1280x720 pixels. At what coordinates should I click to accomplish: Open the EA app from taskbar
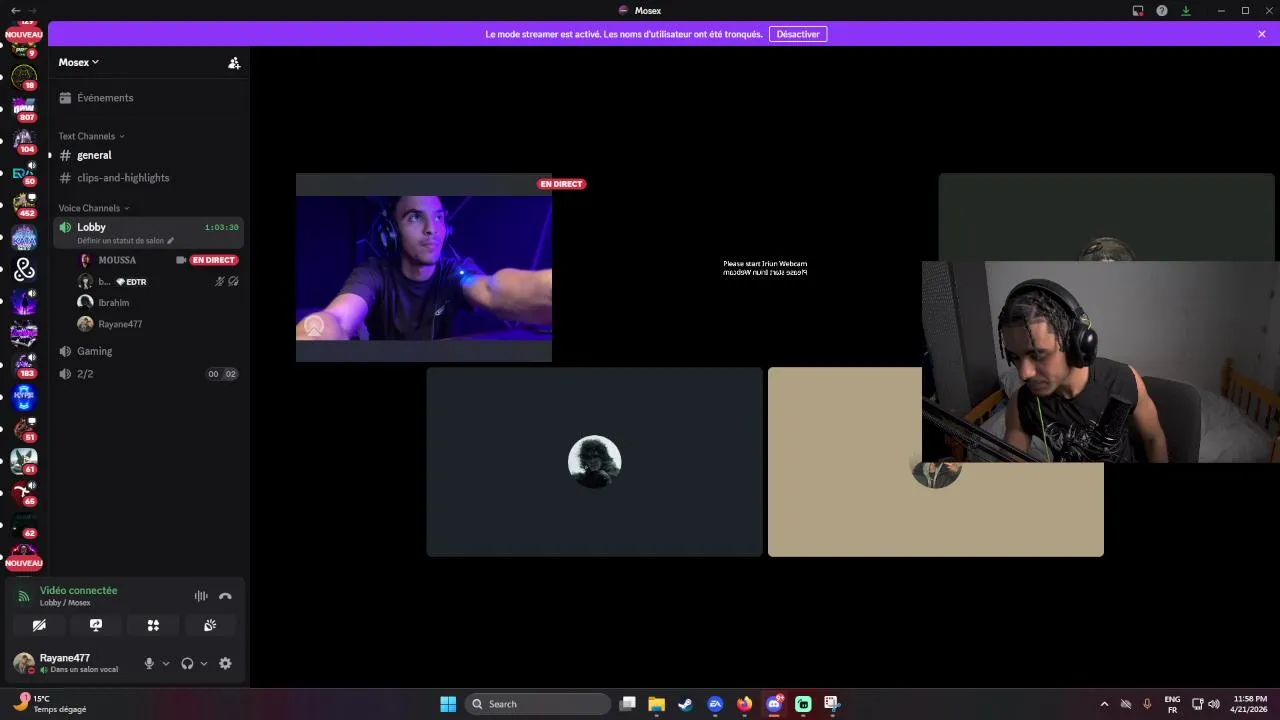click(x=715, y=704)
